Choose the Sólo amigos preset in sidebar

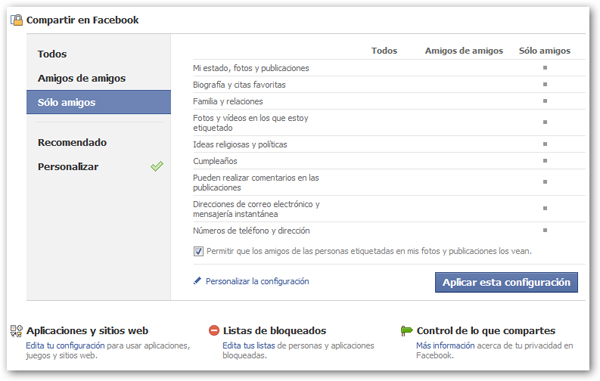(x=99, y=102)
